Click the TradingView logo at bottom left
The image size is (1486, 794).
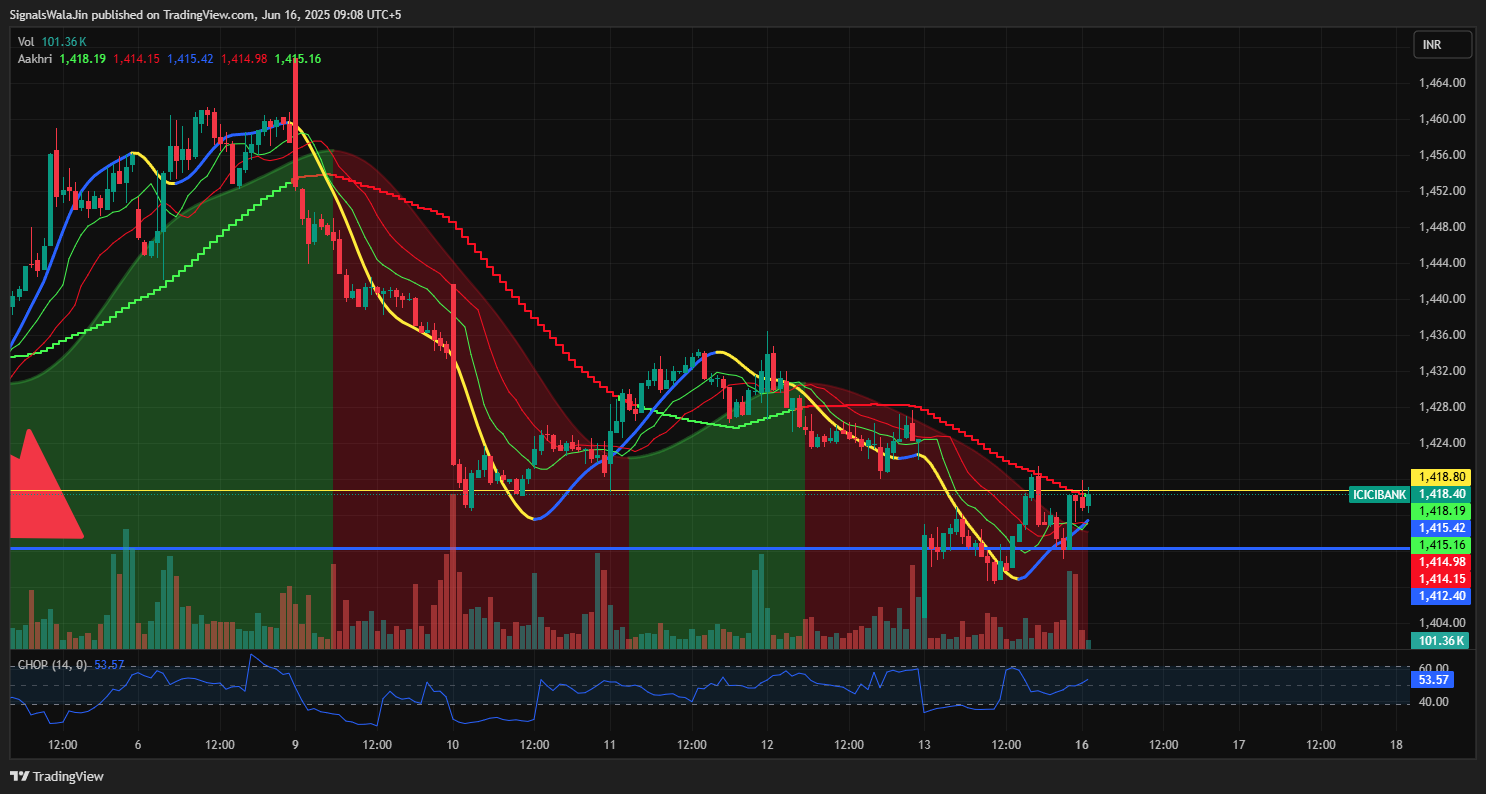click(x=57, y=776)
